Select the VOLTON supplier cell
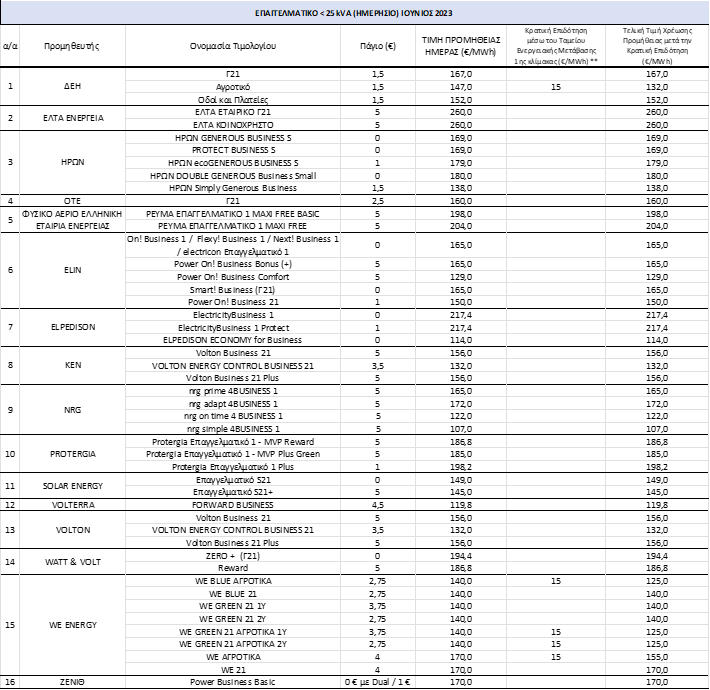Image resolution: width=710 pixels, height=690 pixels. [73, 530]
